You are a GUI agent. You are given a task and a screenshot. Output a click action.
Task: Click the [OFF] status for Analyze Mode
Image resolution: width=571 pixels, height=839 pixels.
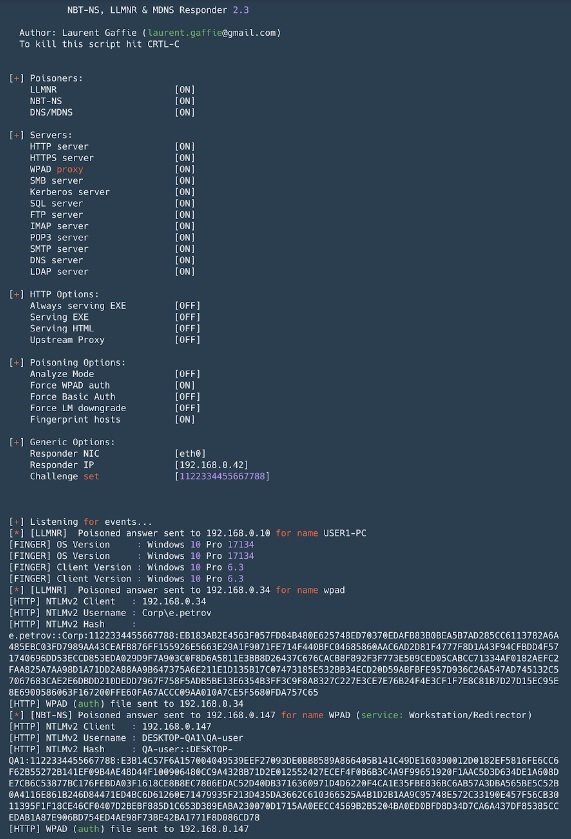coord(187,374)
